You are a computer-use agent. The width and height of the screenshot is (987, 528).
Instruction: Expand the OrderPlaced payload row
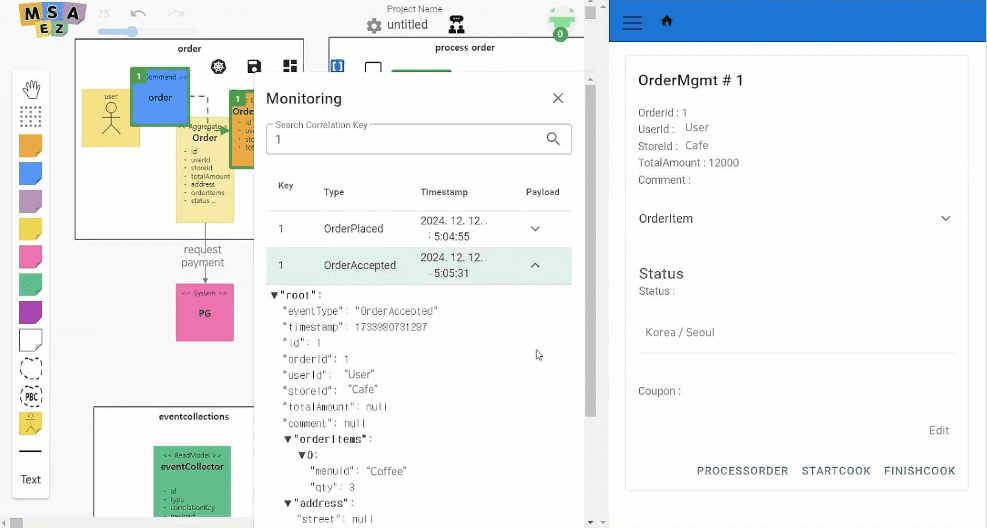pos(535,229)
